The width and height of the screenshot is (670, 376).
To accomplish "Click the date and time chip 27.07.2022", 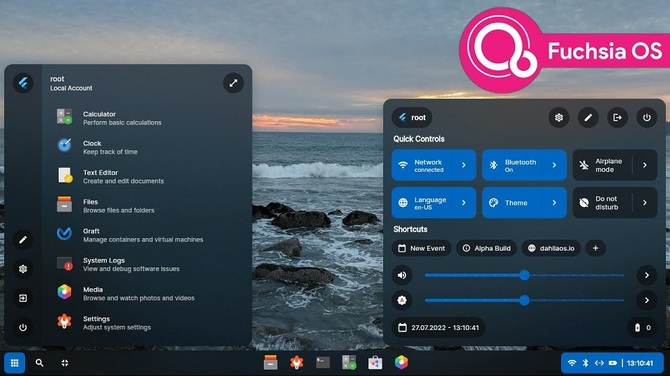I will pyautogui.click(x=438, y=328).
